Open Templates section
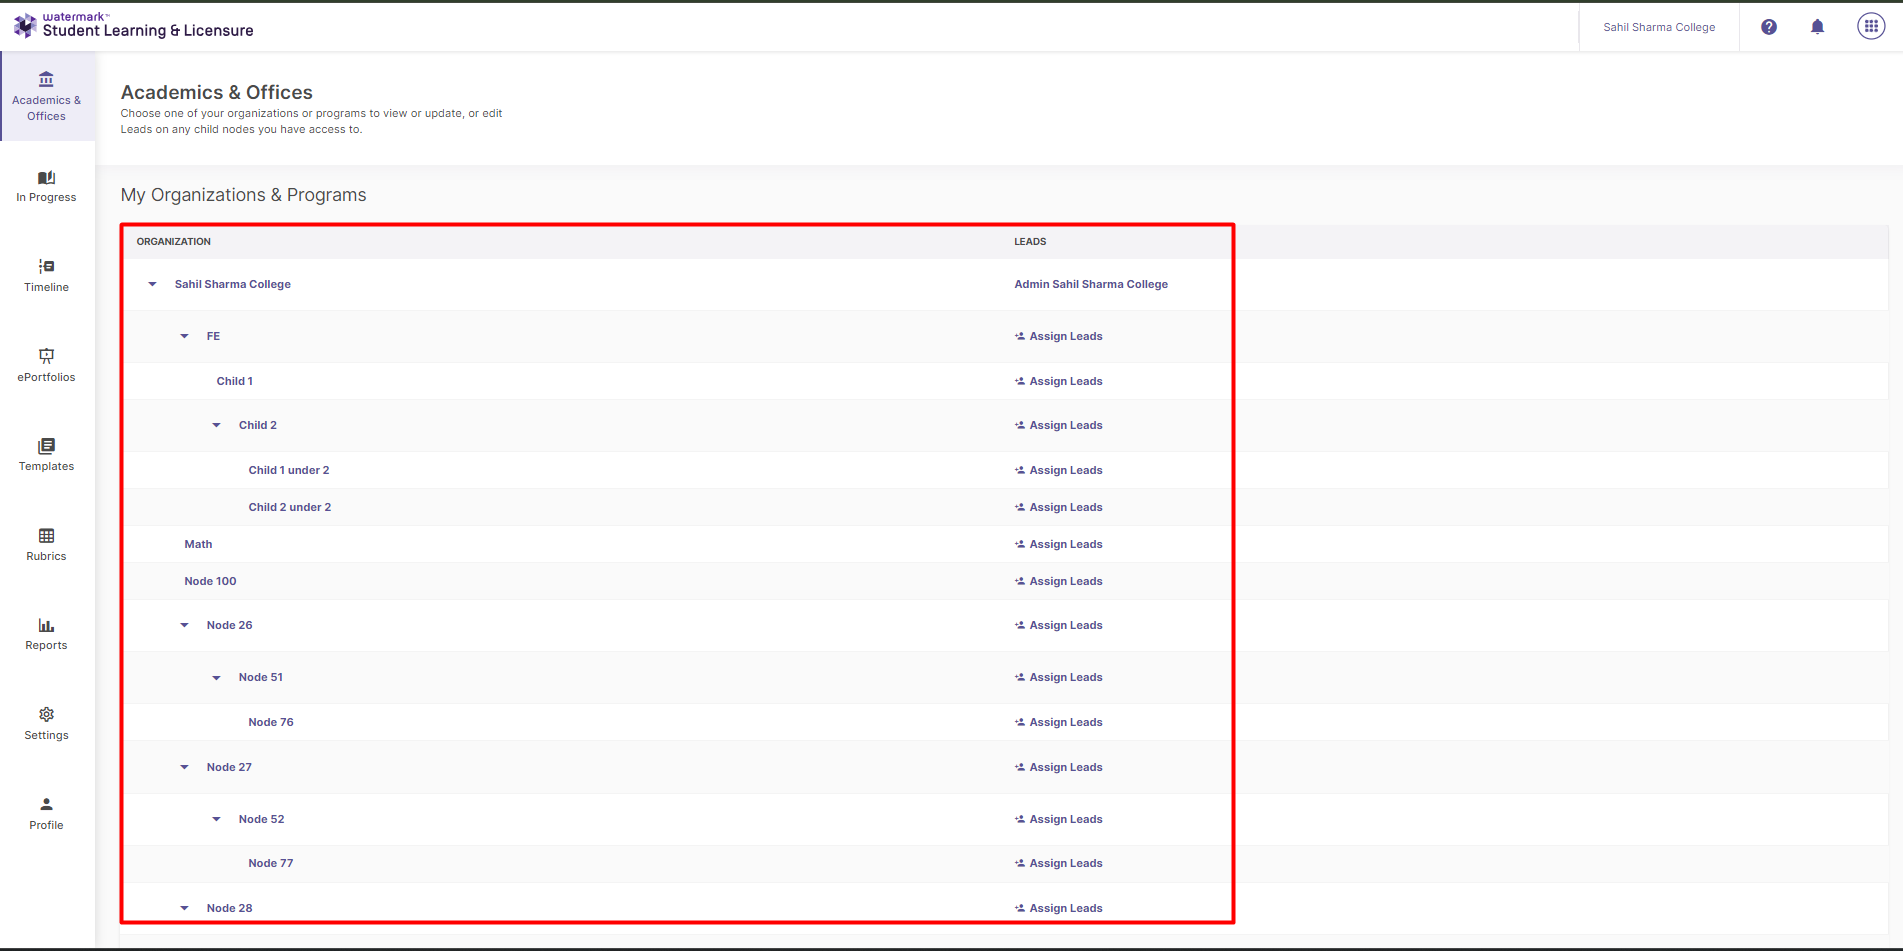This screenshot has width=1903, height=951. pos(47,455)
